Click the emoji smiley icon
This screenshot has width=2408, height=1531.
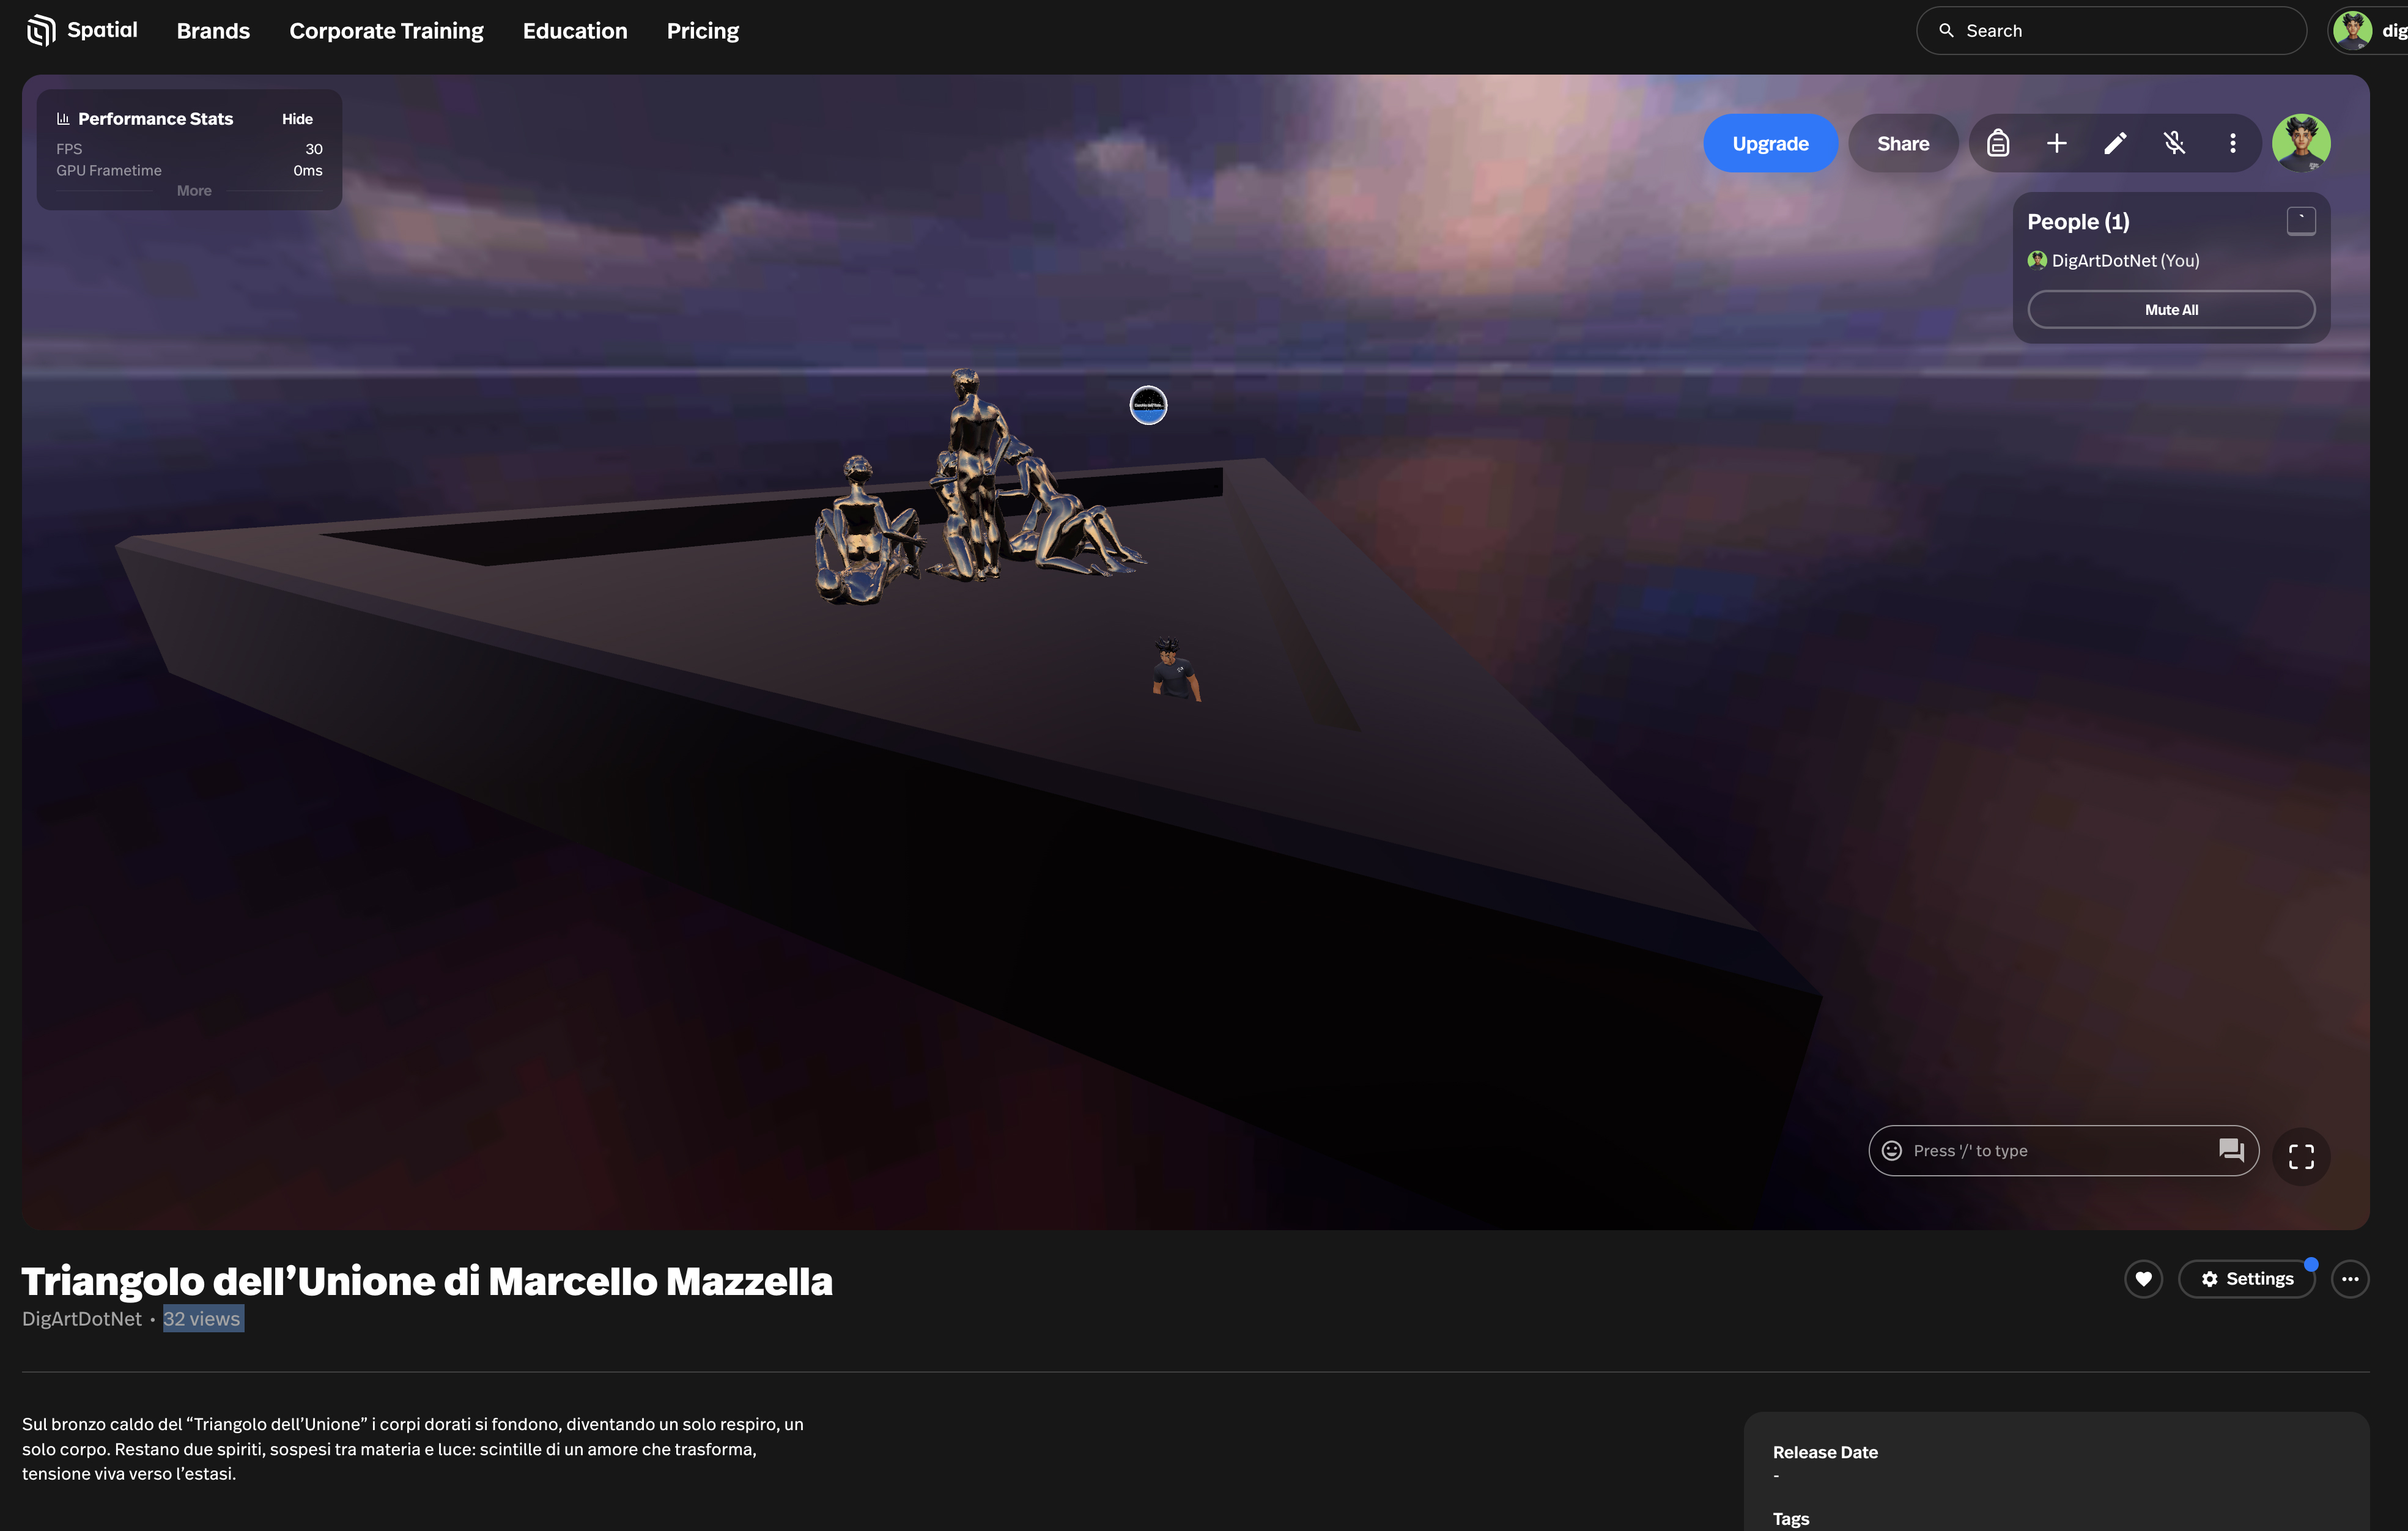point(1891,1150)
